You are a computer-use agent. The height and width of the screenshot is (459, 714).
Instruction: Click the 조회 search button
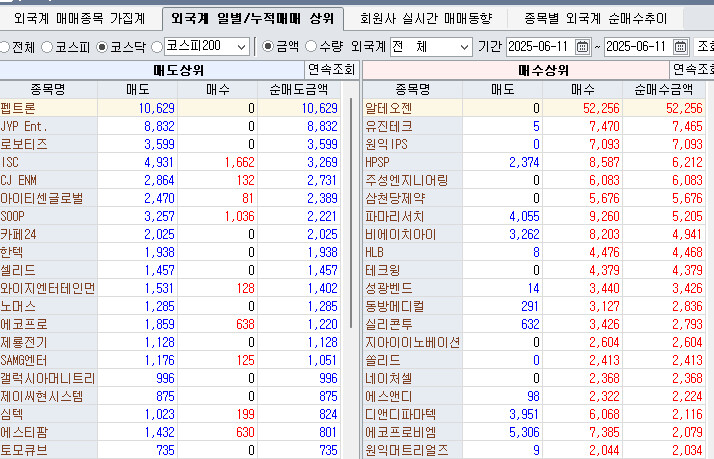point(704,47)
